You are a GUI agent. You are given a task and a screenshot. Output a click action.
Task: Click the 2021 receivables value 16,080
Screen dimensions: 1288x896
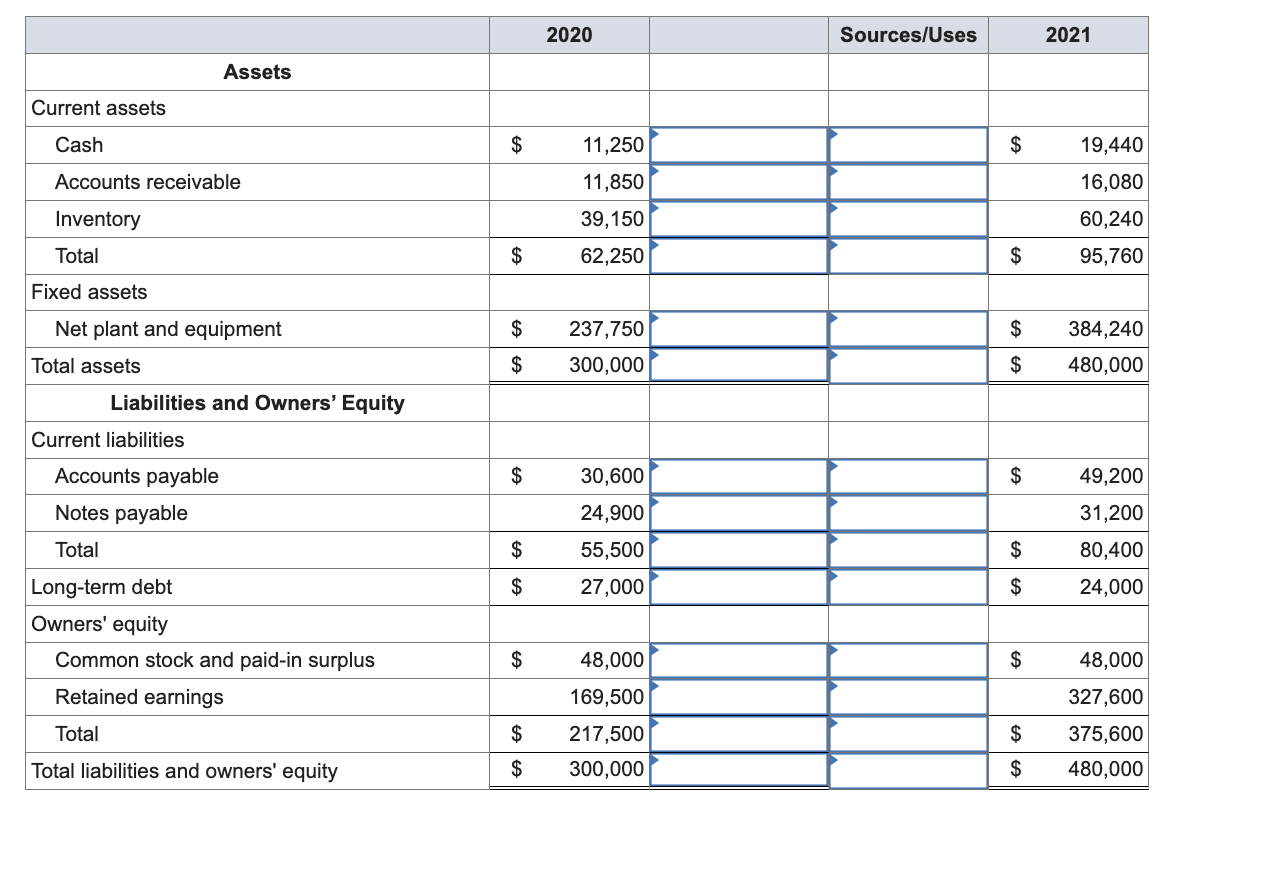pos(1111,182)
